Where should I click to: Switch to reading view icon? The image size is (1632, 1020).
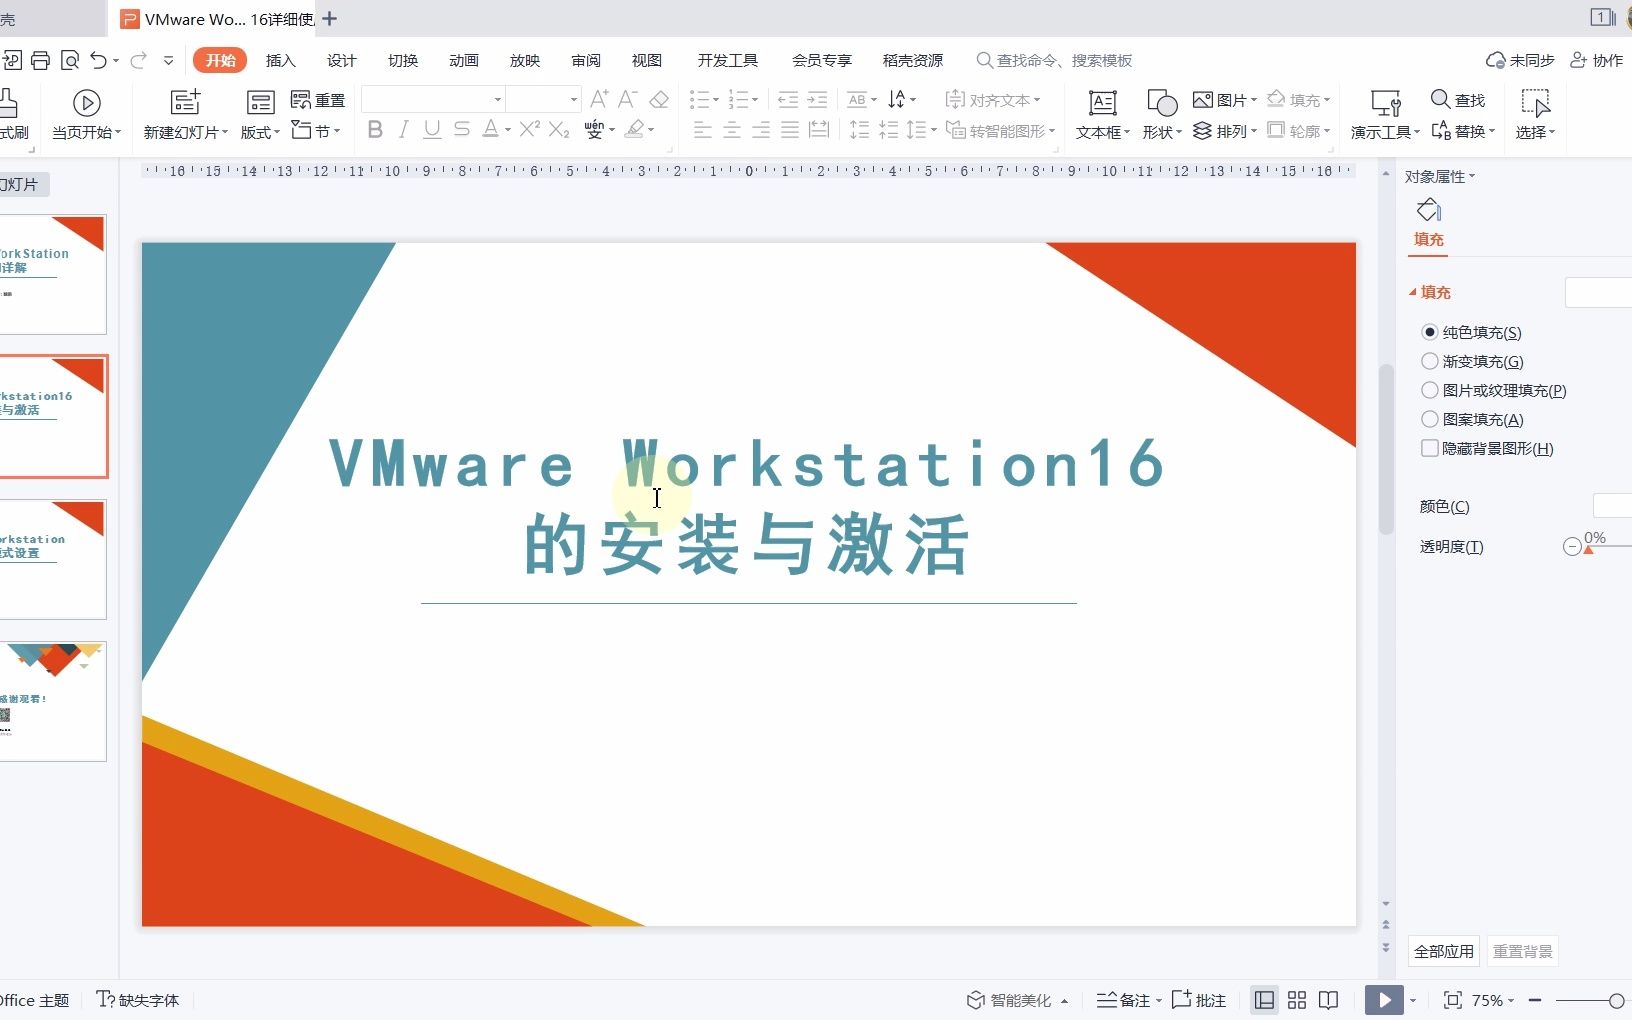tap(1328, 1000)
